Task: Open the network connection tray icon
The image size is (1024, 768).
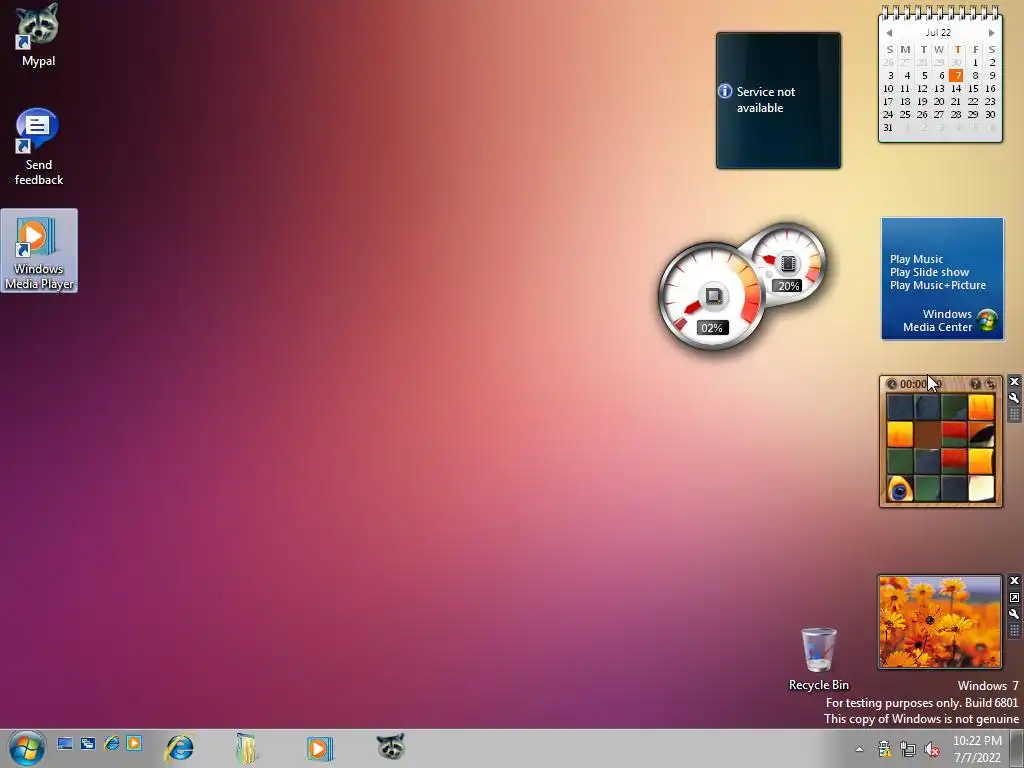Action: (908, 749)
